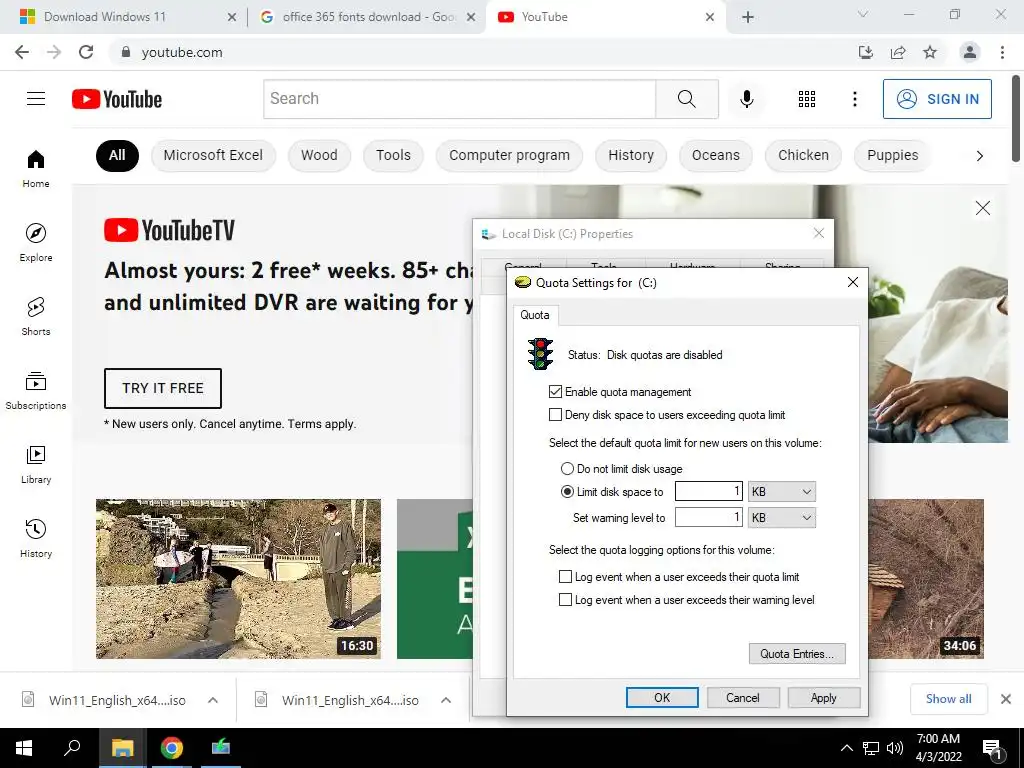Click Cancel in Quota Settings dialog
The width and height of the screenshot is (1024, 768).
(x=743, y=697)
